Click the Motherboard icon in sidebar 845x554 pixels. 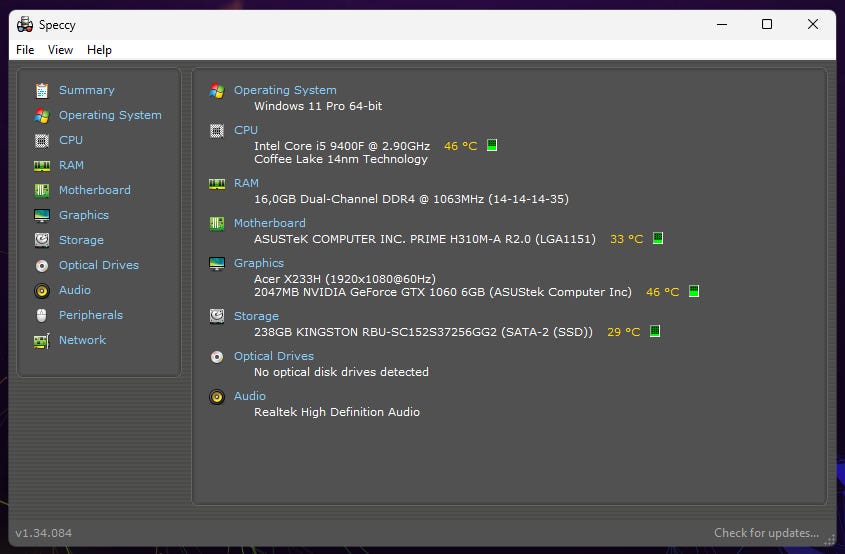41,190
